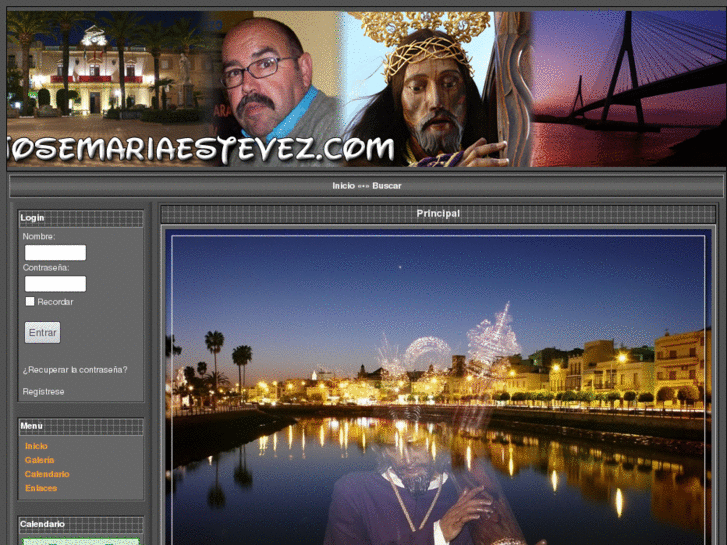
Task: Click the main night river photo
Action: pos(438,387)
